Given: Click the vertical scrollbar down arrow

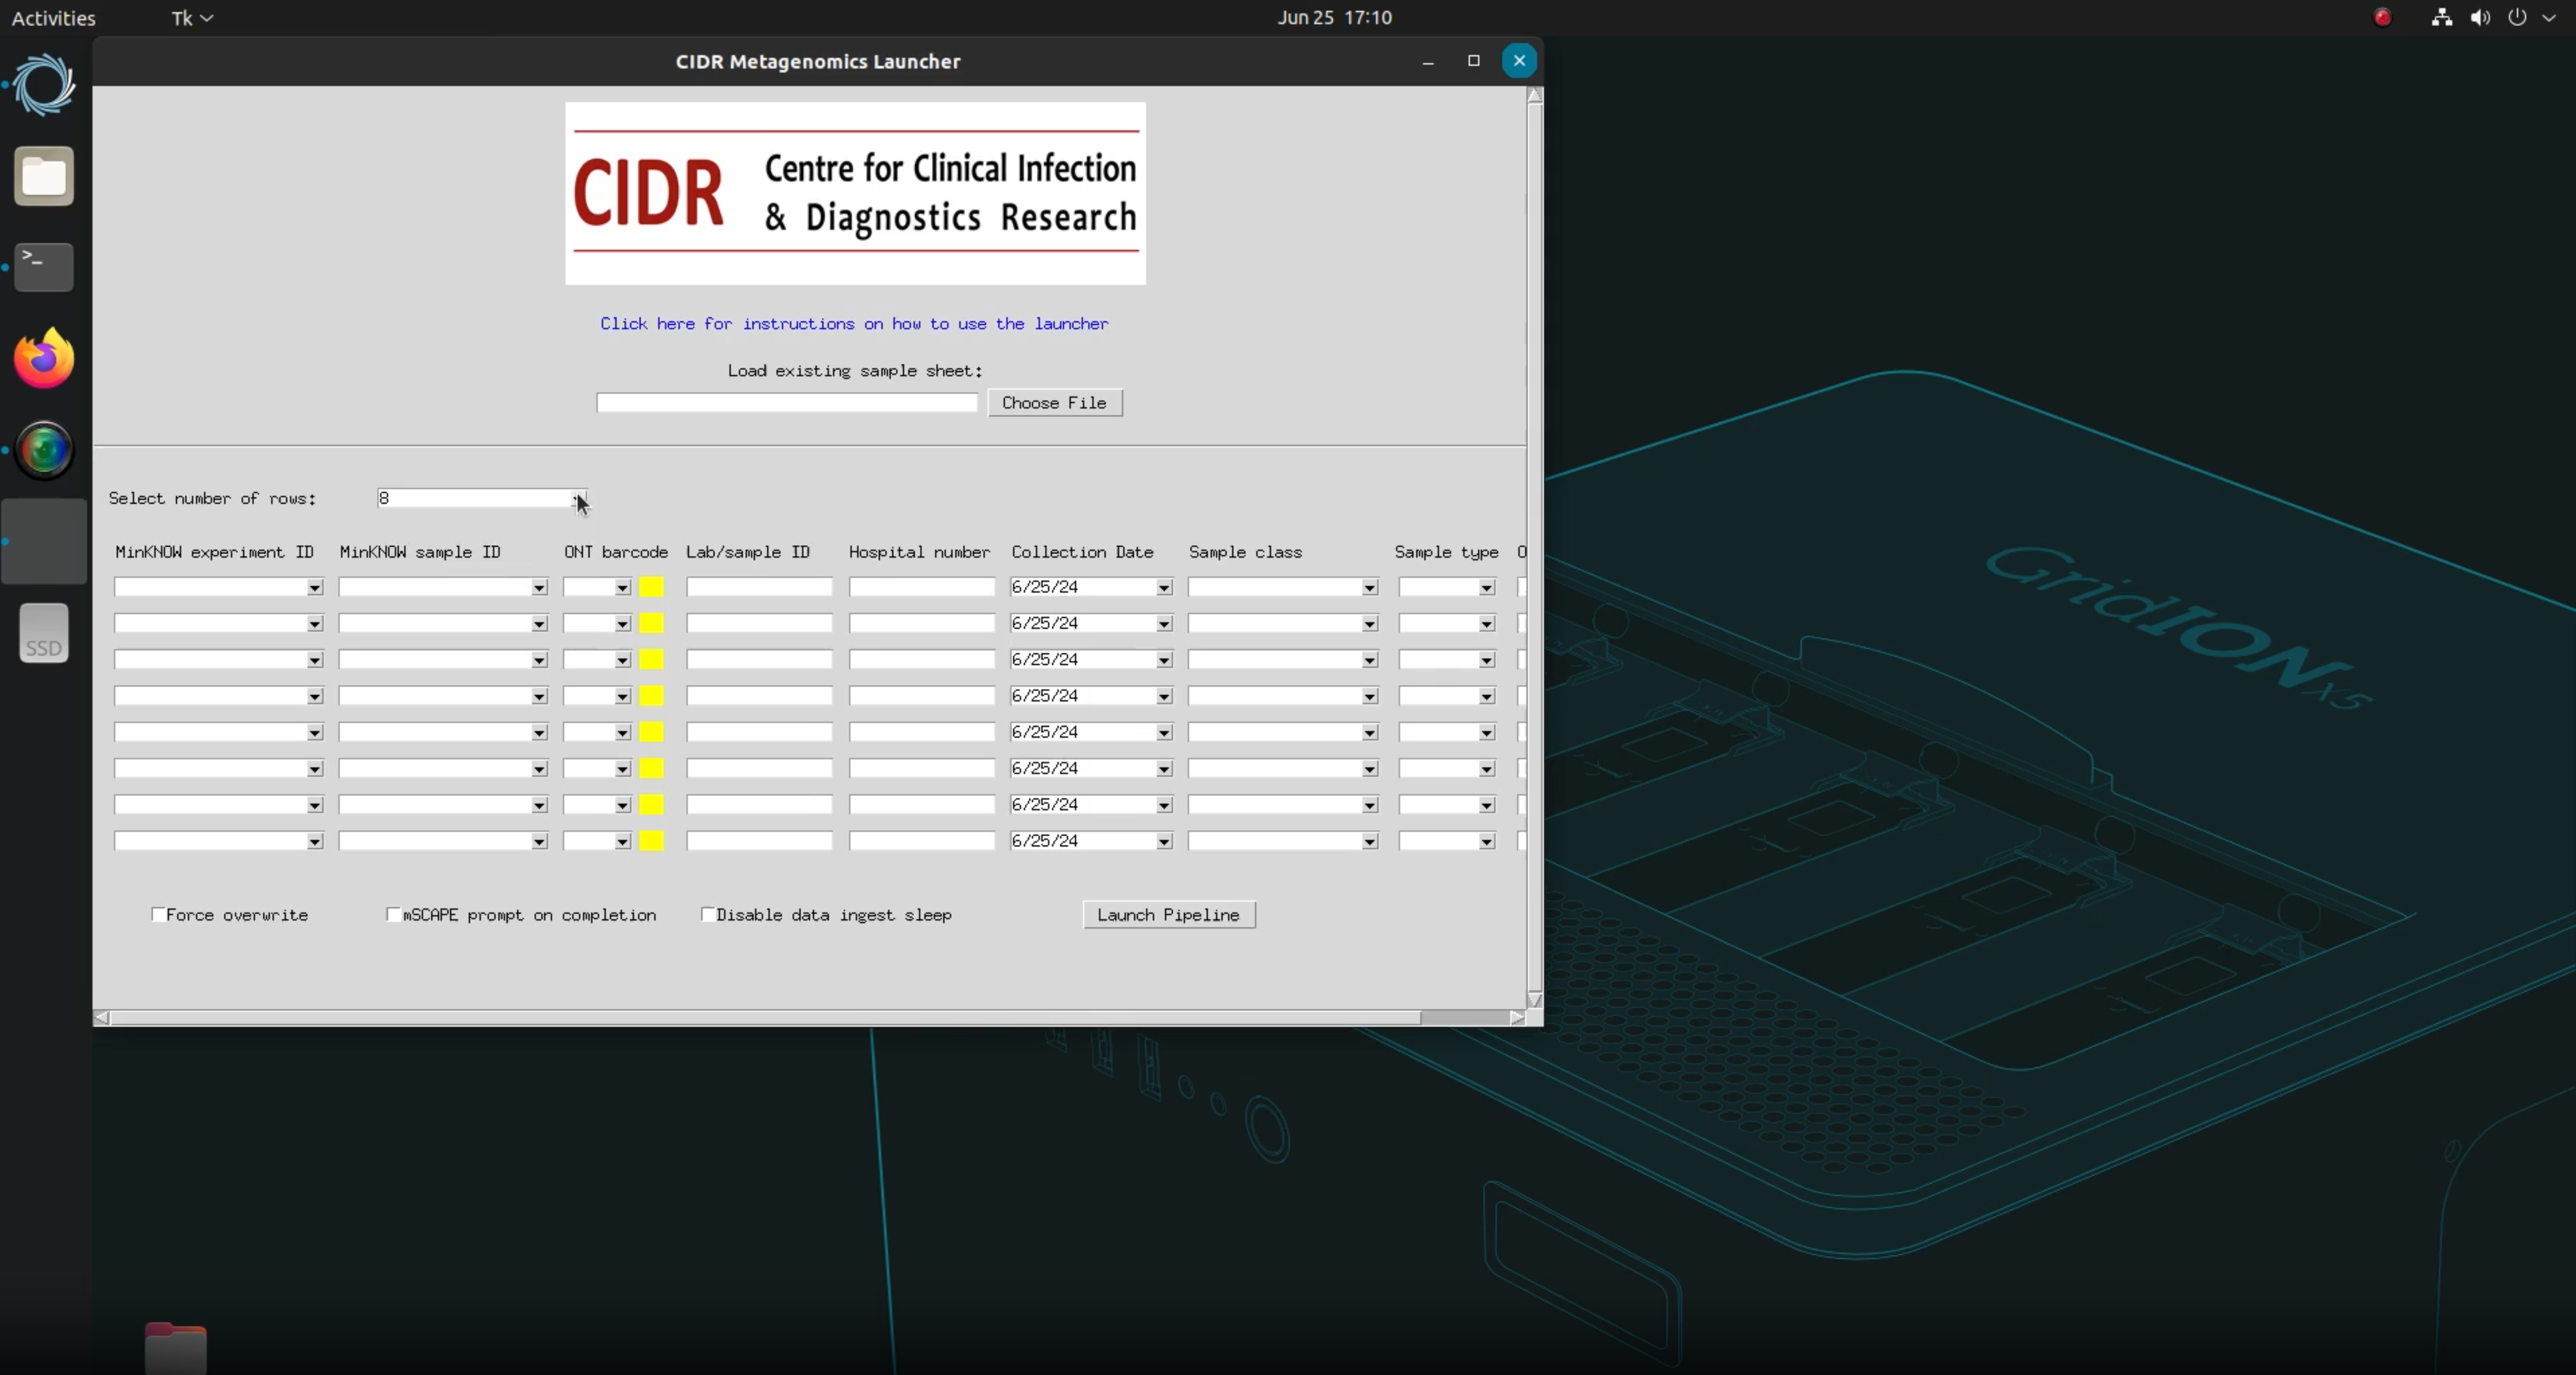Looking at the screenshot, I should click(1535, 1000).
